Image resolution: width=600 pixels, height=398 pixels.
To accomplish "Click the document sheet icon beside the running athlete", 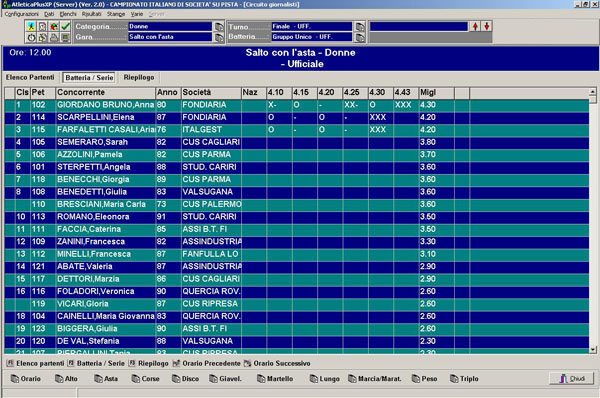I will (x=42, y=26).
